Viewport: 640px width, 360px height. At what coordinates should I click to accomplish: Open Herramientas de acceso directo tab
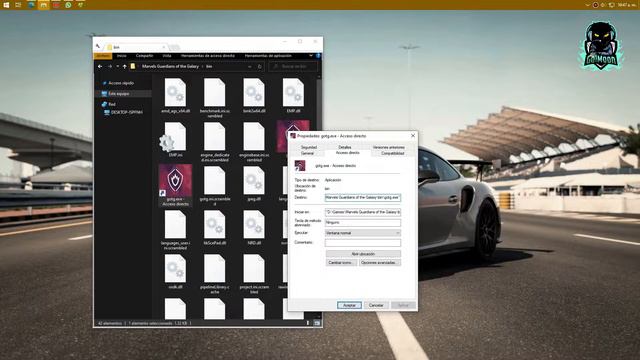(208, 56)
